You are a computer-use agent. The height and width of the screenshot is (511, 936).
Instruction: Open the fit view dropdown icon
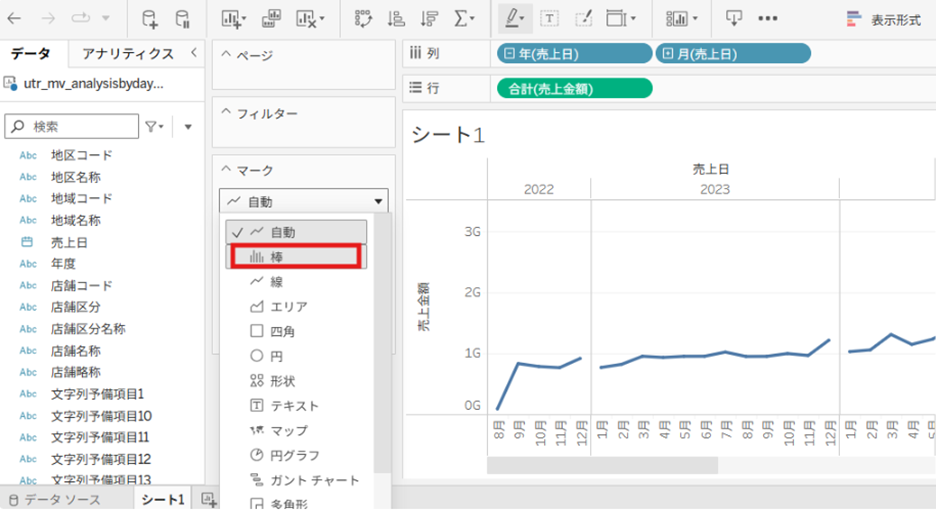coord(620,19)
